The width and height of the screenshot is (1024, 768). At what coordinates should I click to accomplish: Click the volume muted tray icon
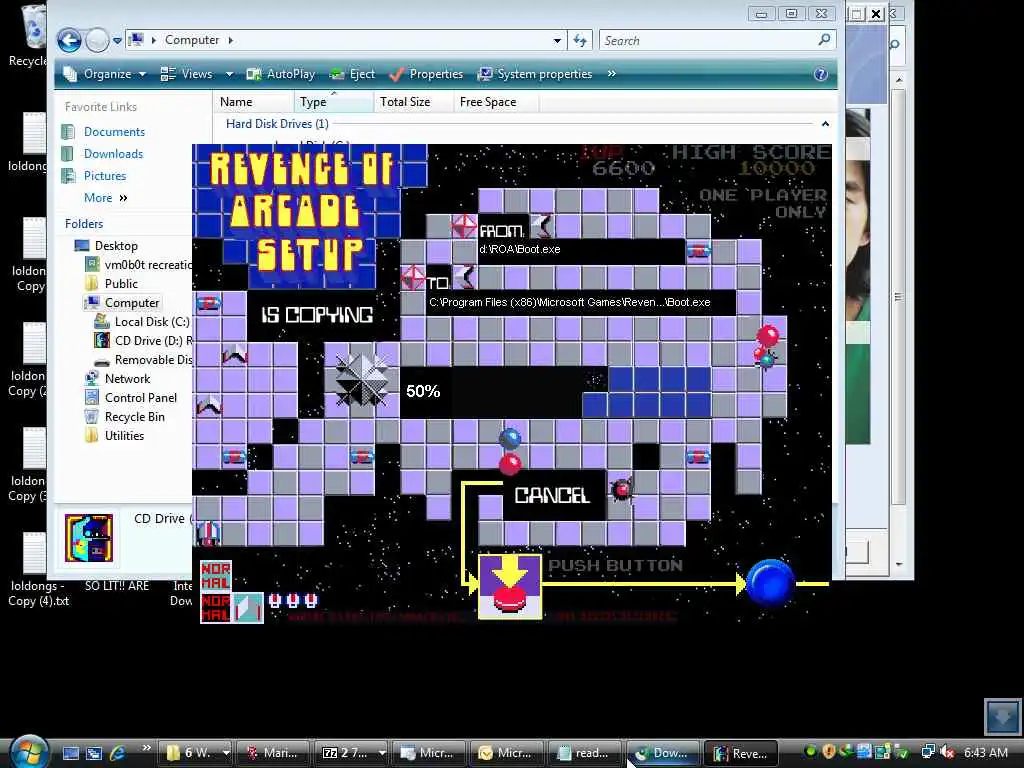coord(948,753)
